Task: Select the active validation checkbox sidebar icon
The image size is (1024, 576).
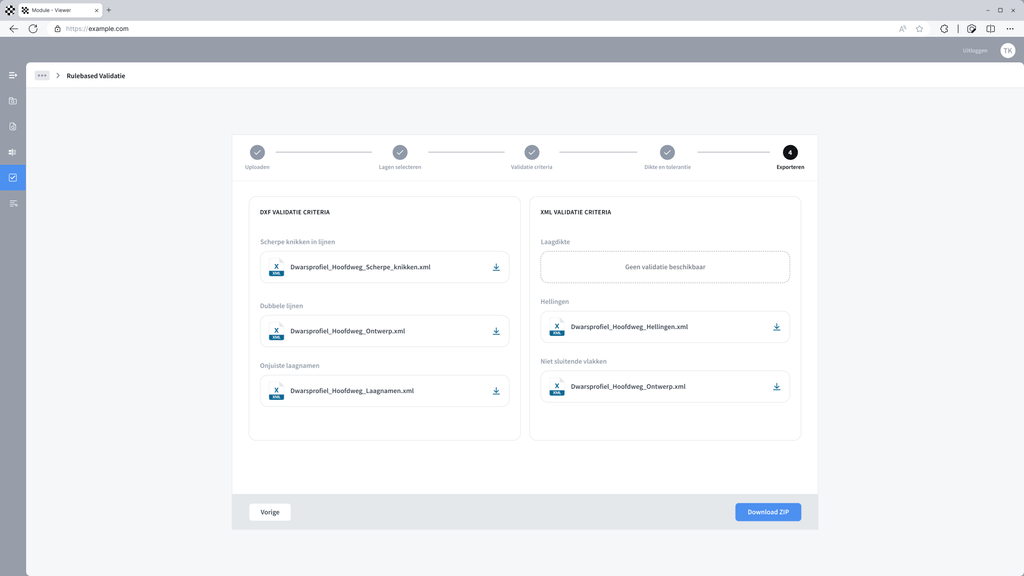Action: pos(12,178)
